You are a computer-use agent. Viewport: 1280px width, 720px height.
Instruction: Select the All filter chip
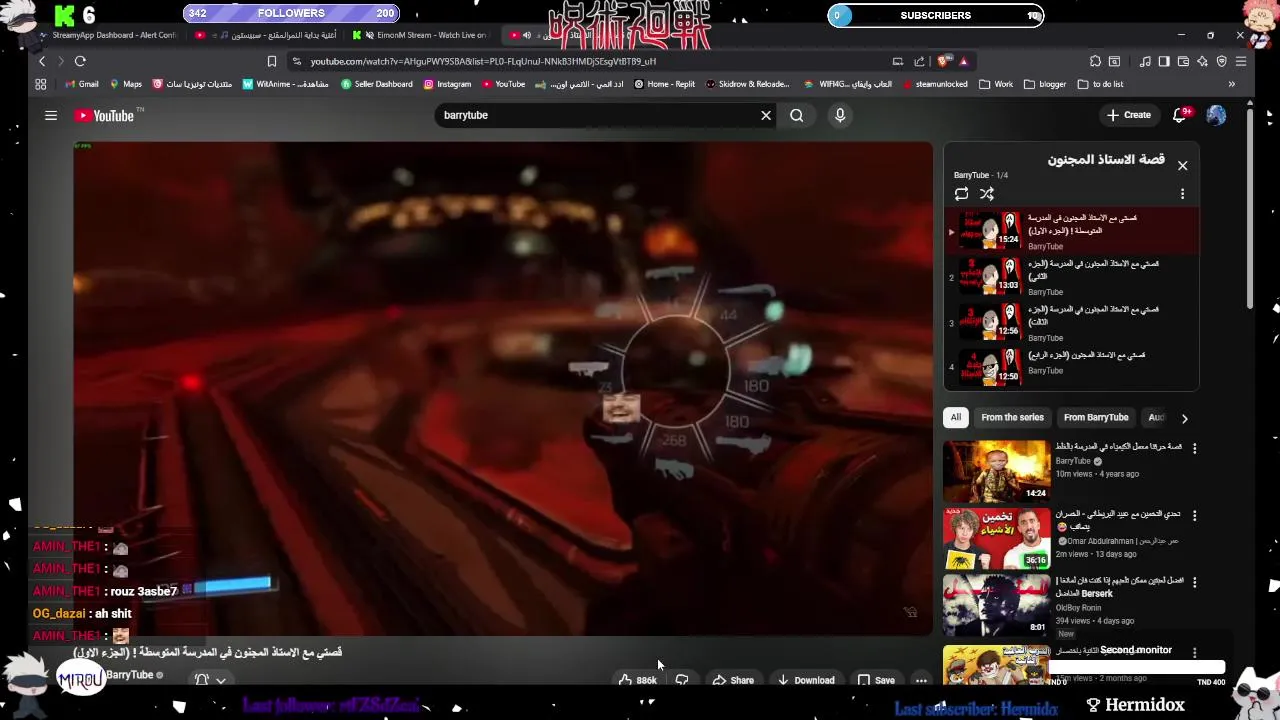[955, 417]
